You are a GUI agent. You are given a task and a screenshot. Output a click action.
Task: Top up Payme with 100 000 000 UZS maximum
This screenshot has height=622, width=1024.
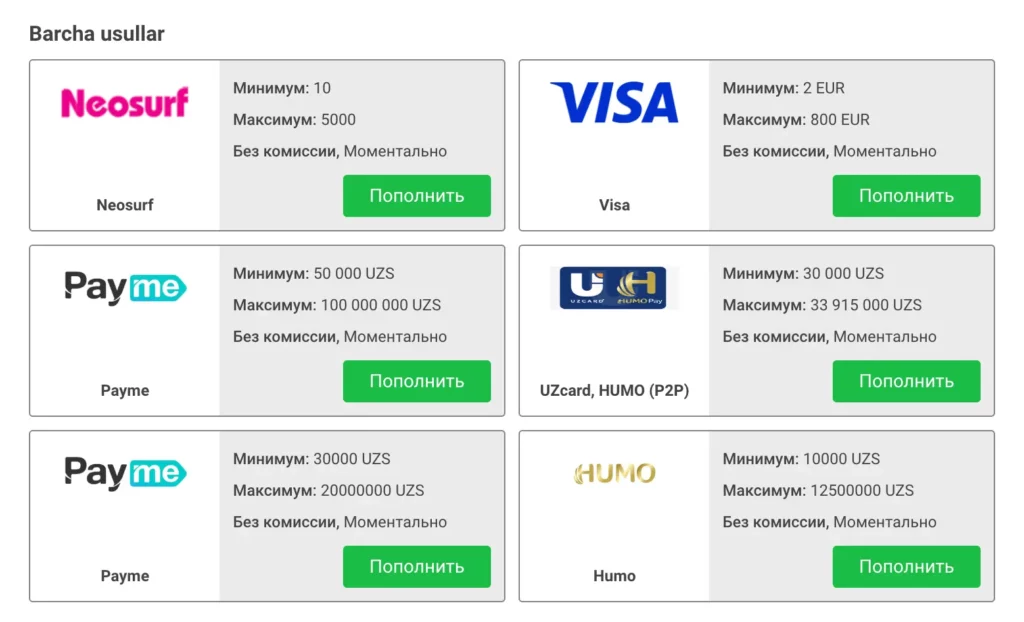coord(416,381)
